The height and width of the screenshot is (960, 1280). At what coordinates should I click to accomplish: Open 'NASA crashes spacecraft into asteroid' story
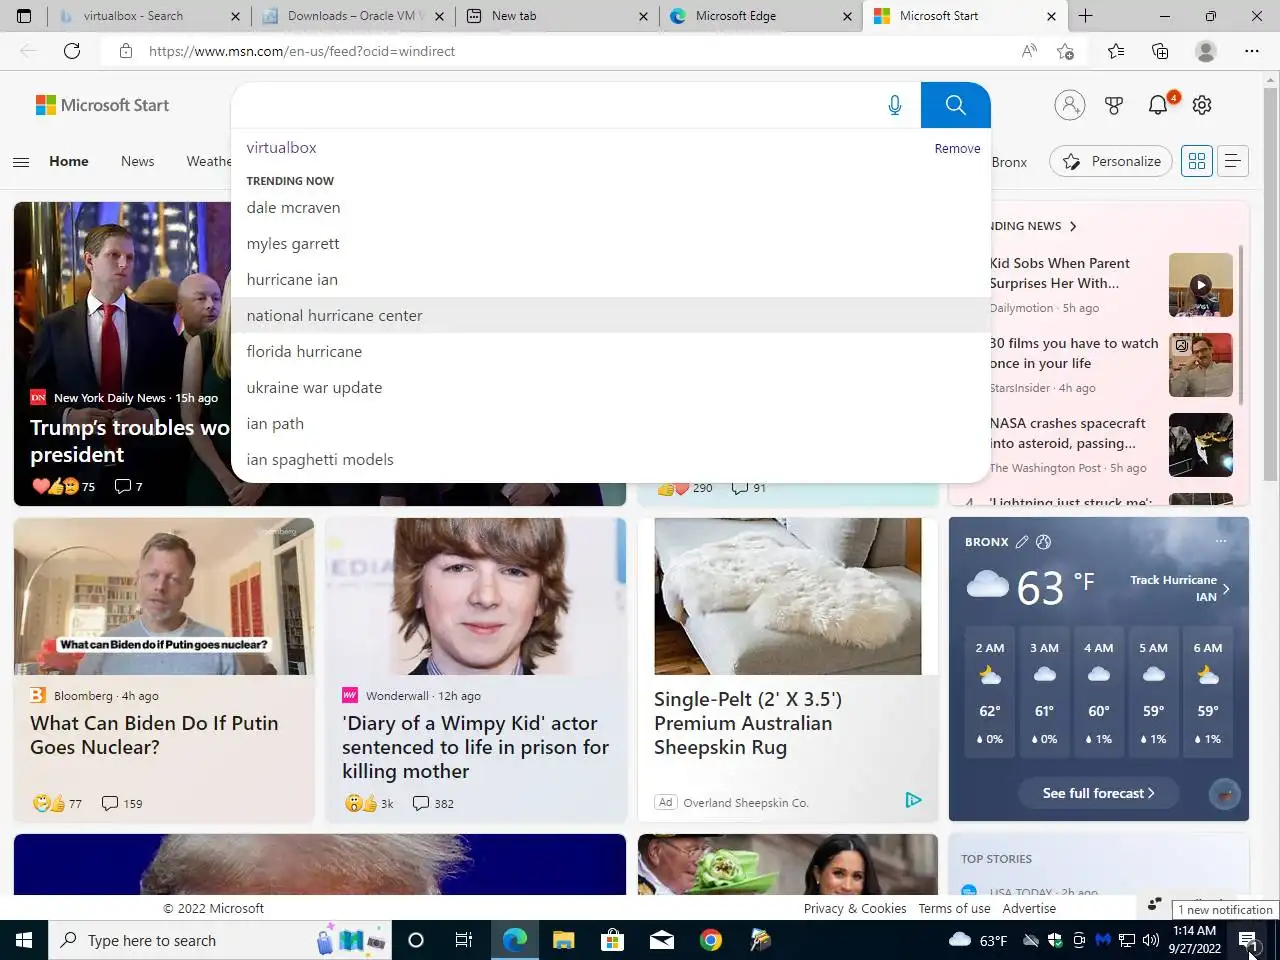[1067, 433]
